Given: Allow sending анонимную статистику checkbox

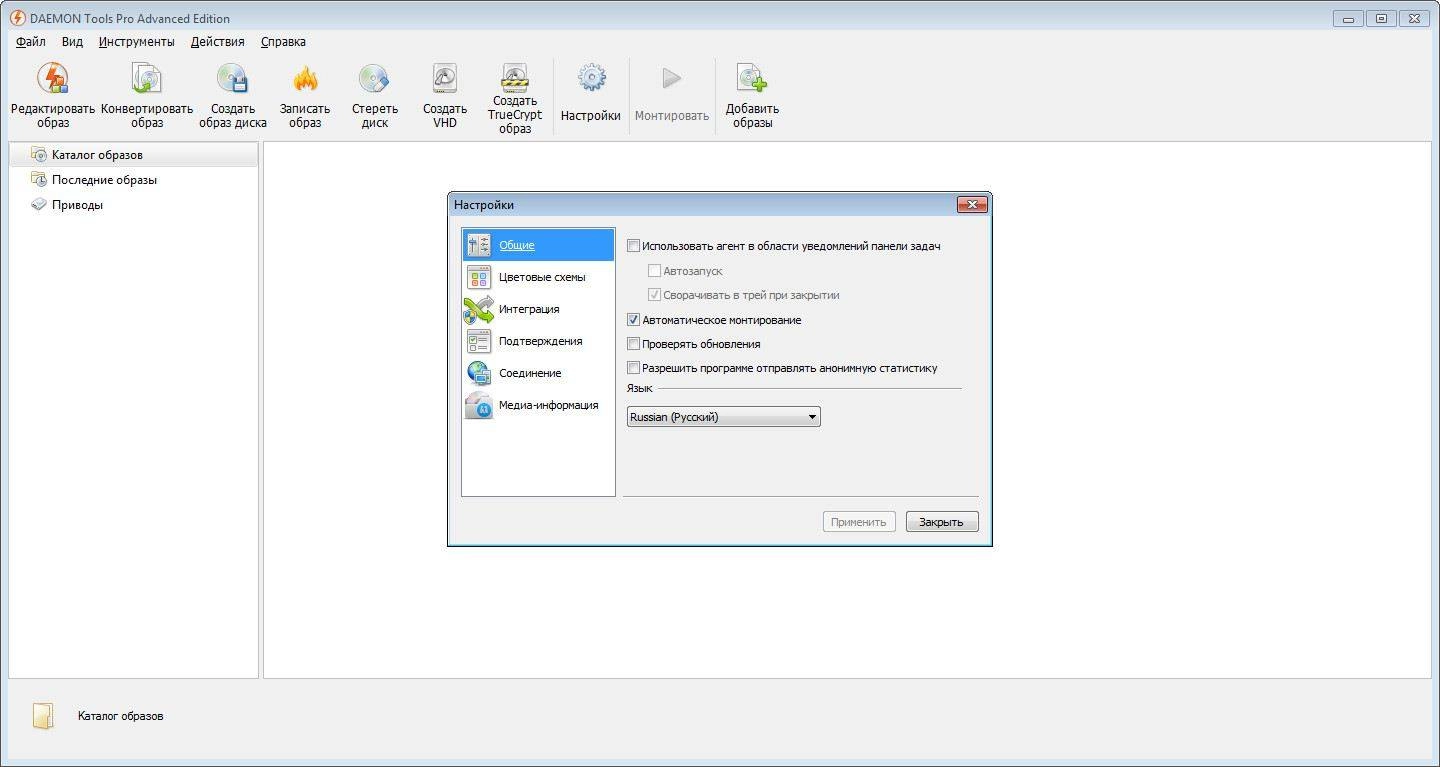Looking at the screenshot, I should tap(633, 368).
